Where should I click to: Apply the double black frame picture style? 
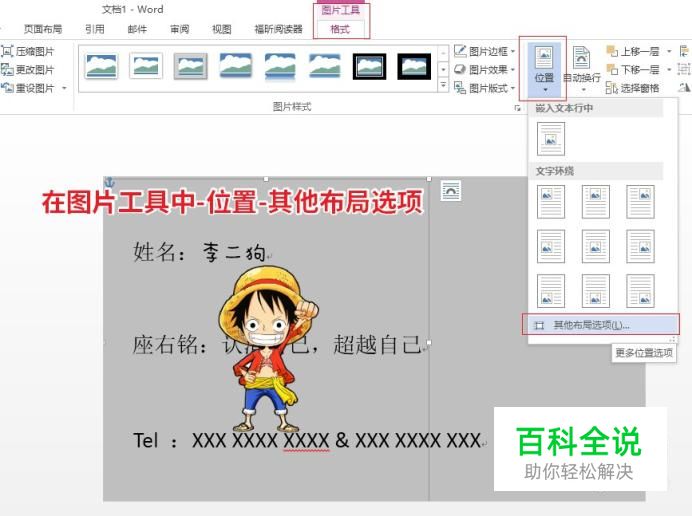369,66
